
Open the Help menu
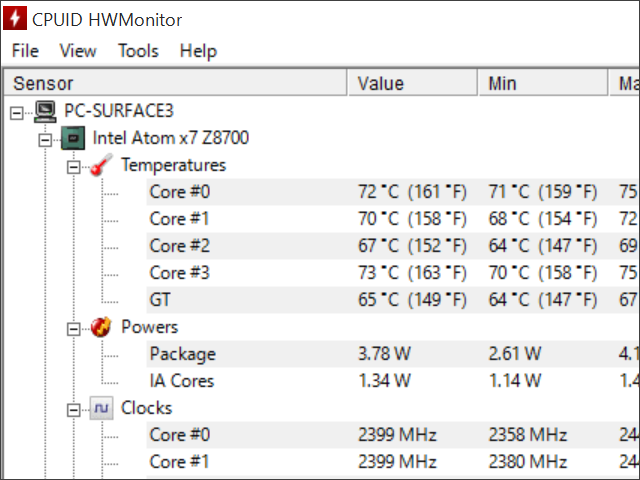point(198,52)
